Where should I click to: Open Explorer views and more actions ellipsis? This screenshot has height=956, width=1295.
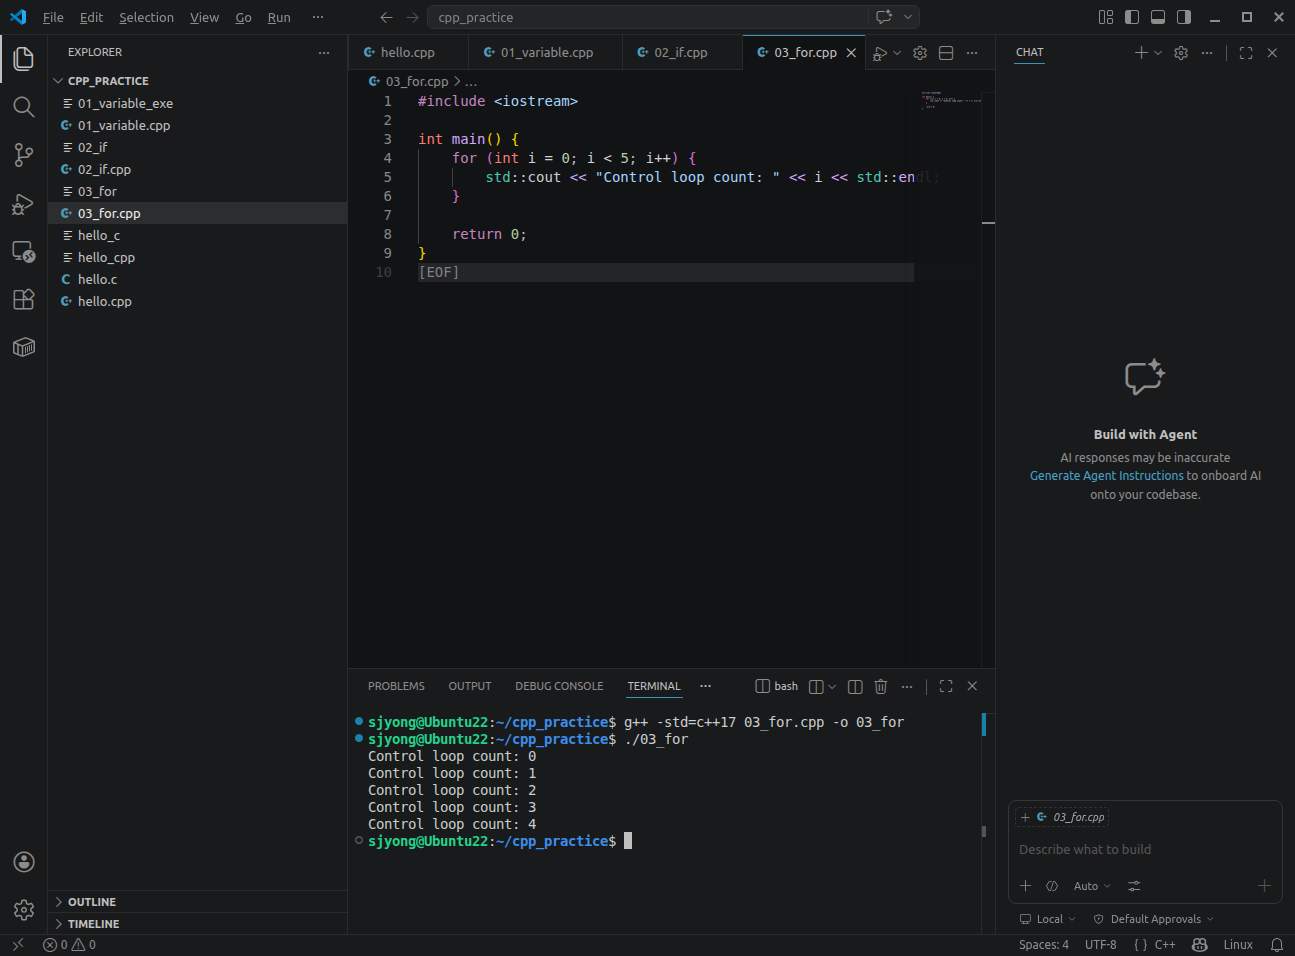[323, 52]
